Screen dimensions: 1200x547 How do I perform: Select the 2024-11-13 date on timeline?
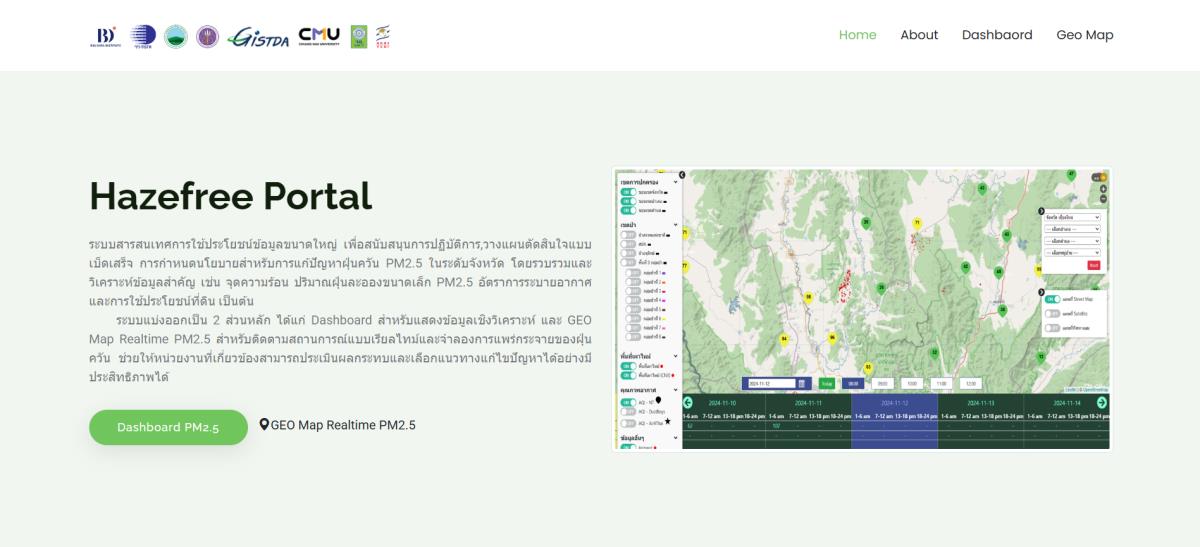coord(980,402)
